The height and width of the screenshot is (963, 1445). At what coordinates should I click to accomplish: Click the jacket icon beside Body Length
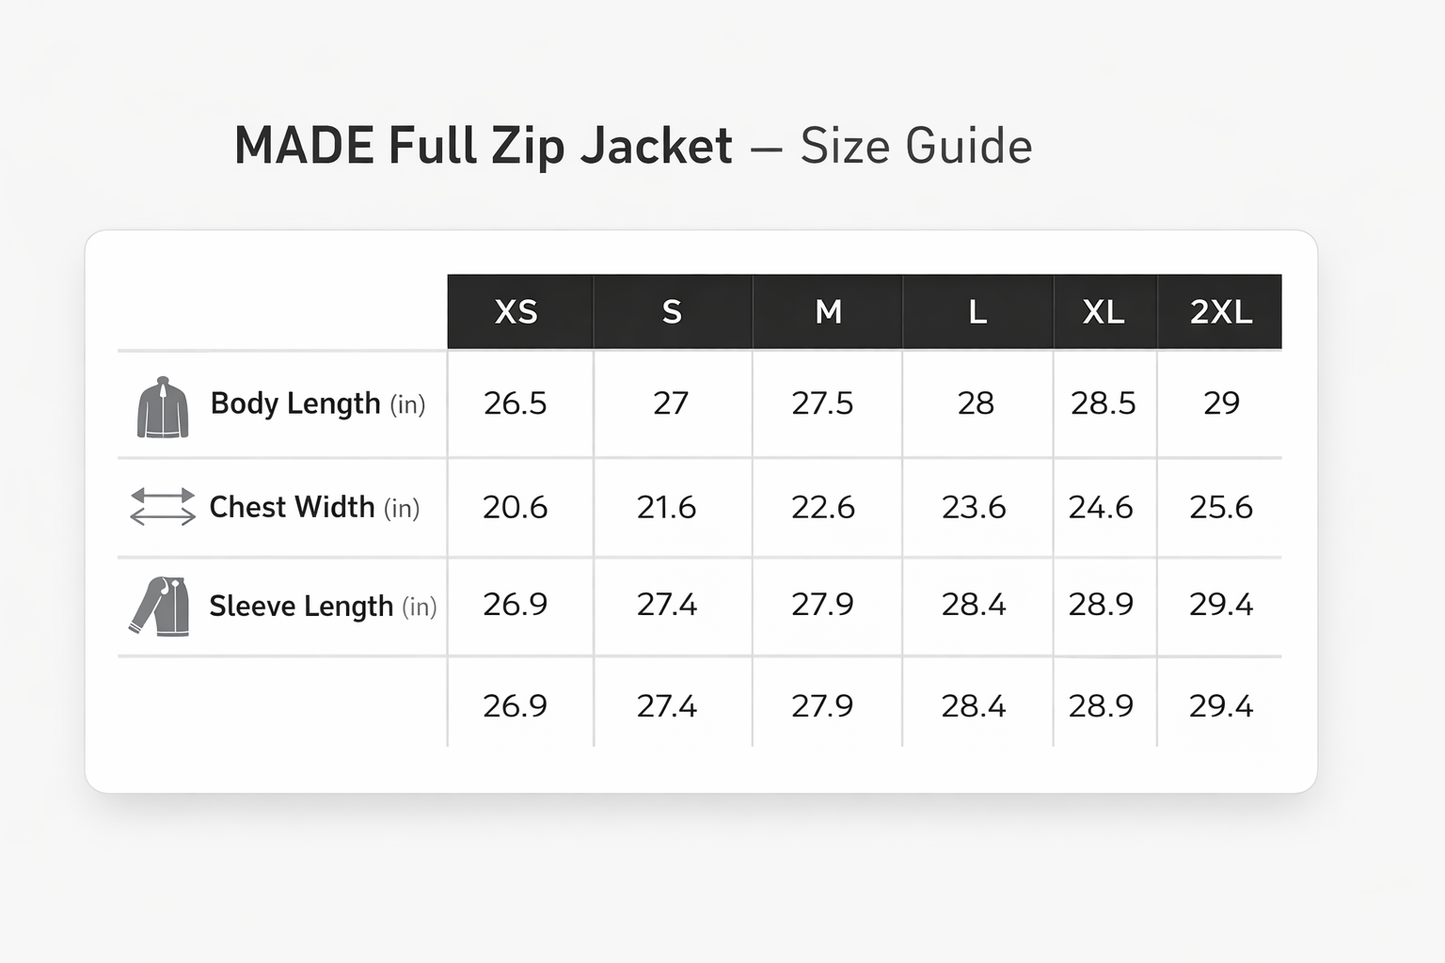[162, 407]
